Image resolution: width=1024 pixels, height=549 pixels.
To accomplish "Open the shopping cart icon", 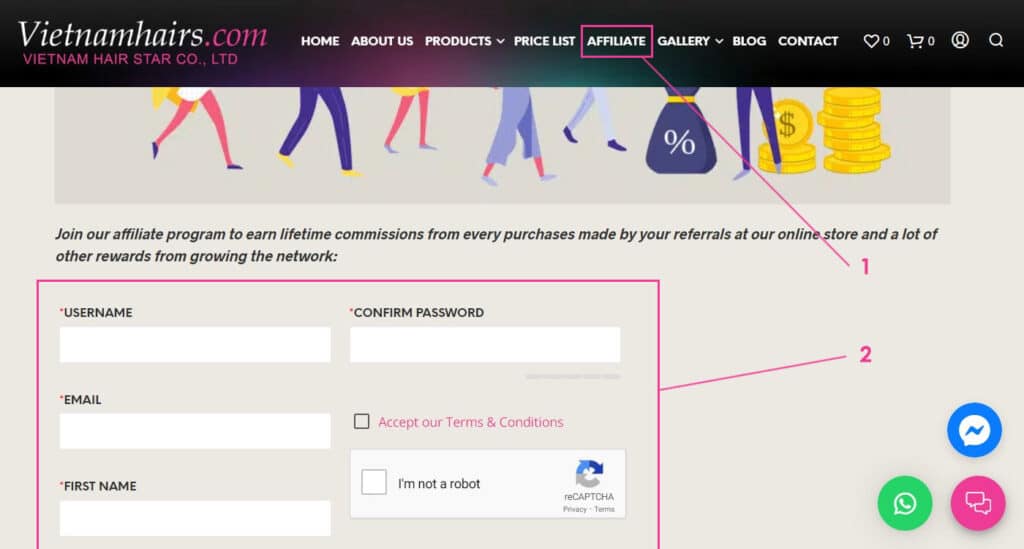I will click(x=915, y=40).
